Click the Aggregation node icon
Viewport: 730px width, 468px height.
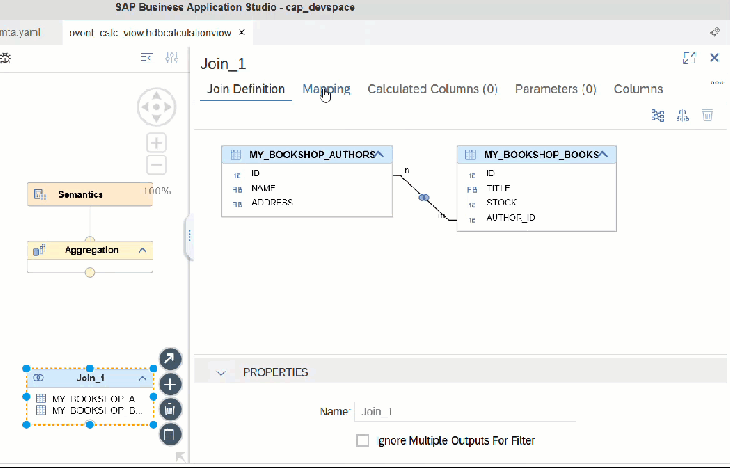point(39,251)
